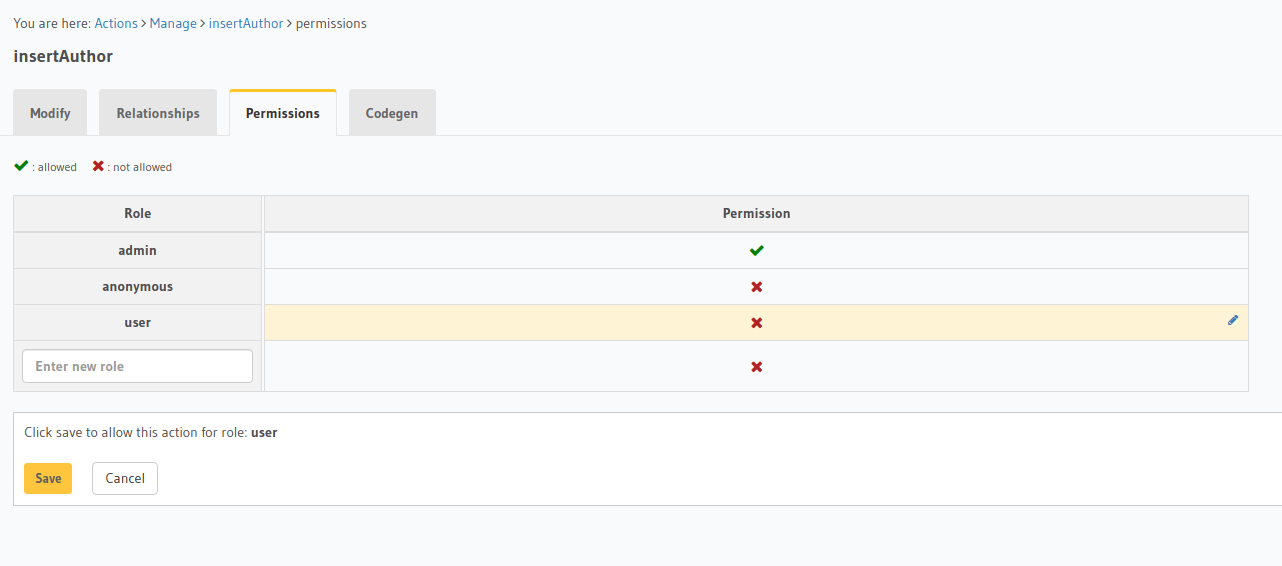Click the insertAuthor breadcrumb link
The width and height of the screenshot is (1282, 566).
pos(246,23)
